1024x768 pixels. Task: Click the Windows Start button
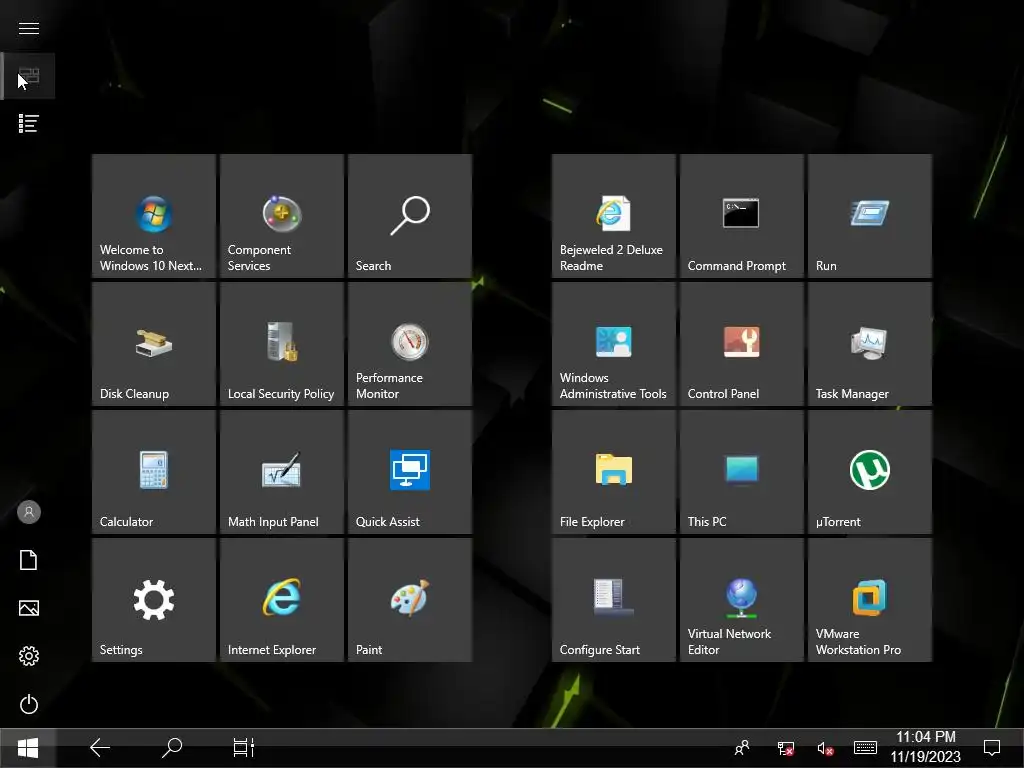(28, 748)
